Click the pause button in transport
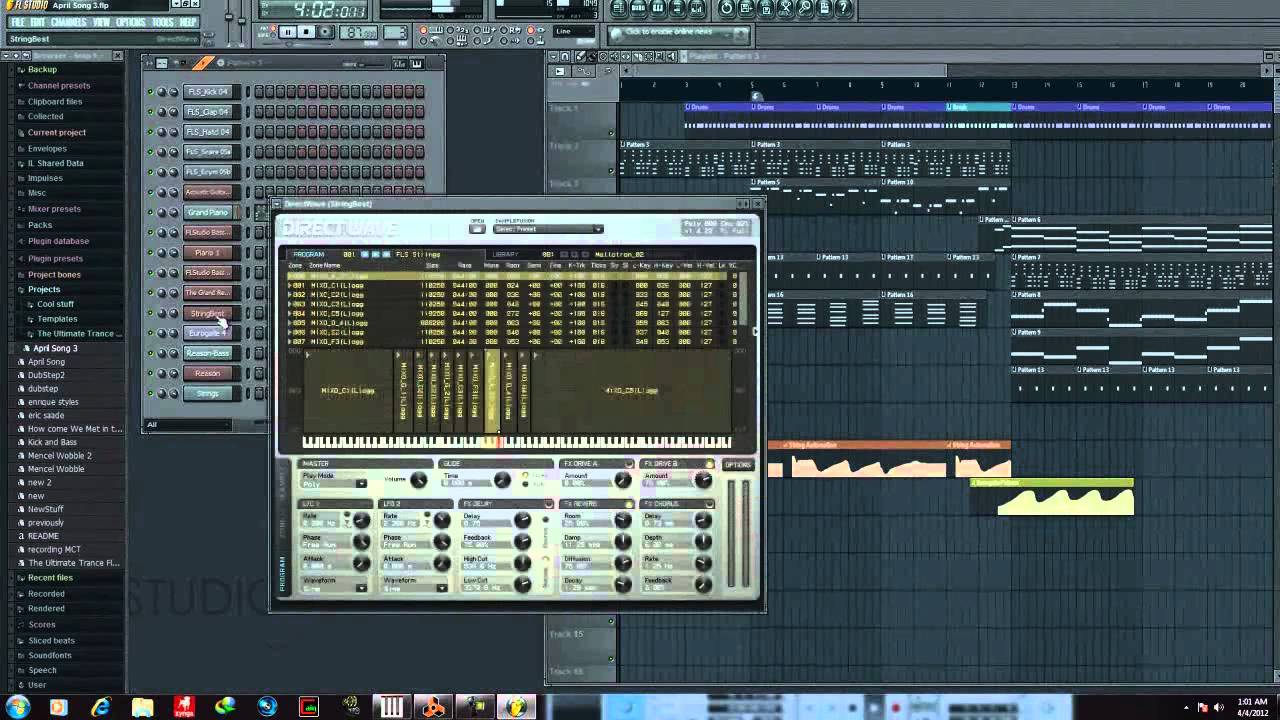The width and height of the screenshot is (1280, 720). [288, 32]
